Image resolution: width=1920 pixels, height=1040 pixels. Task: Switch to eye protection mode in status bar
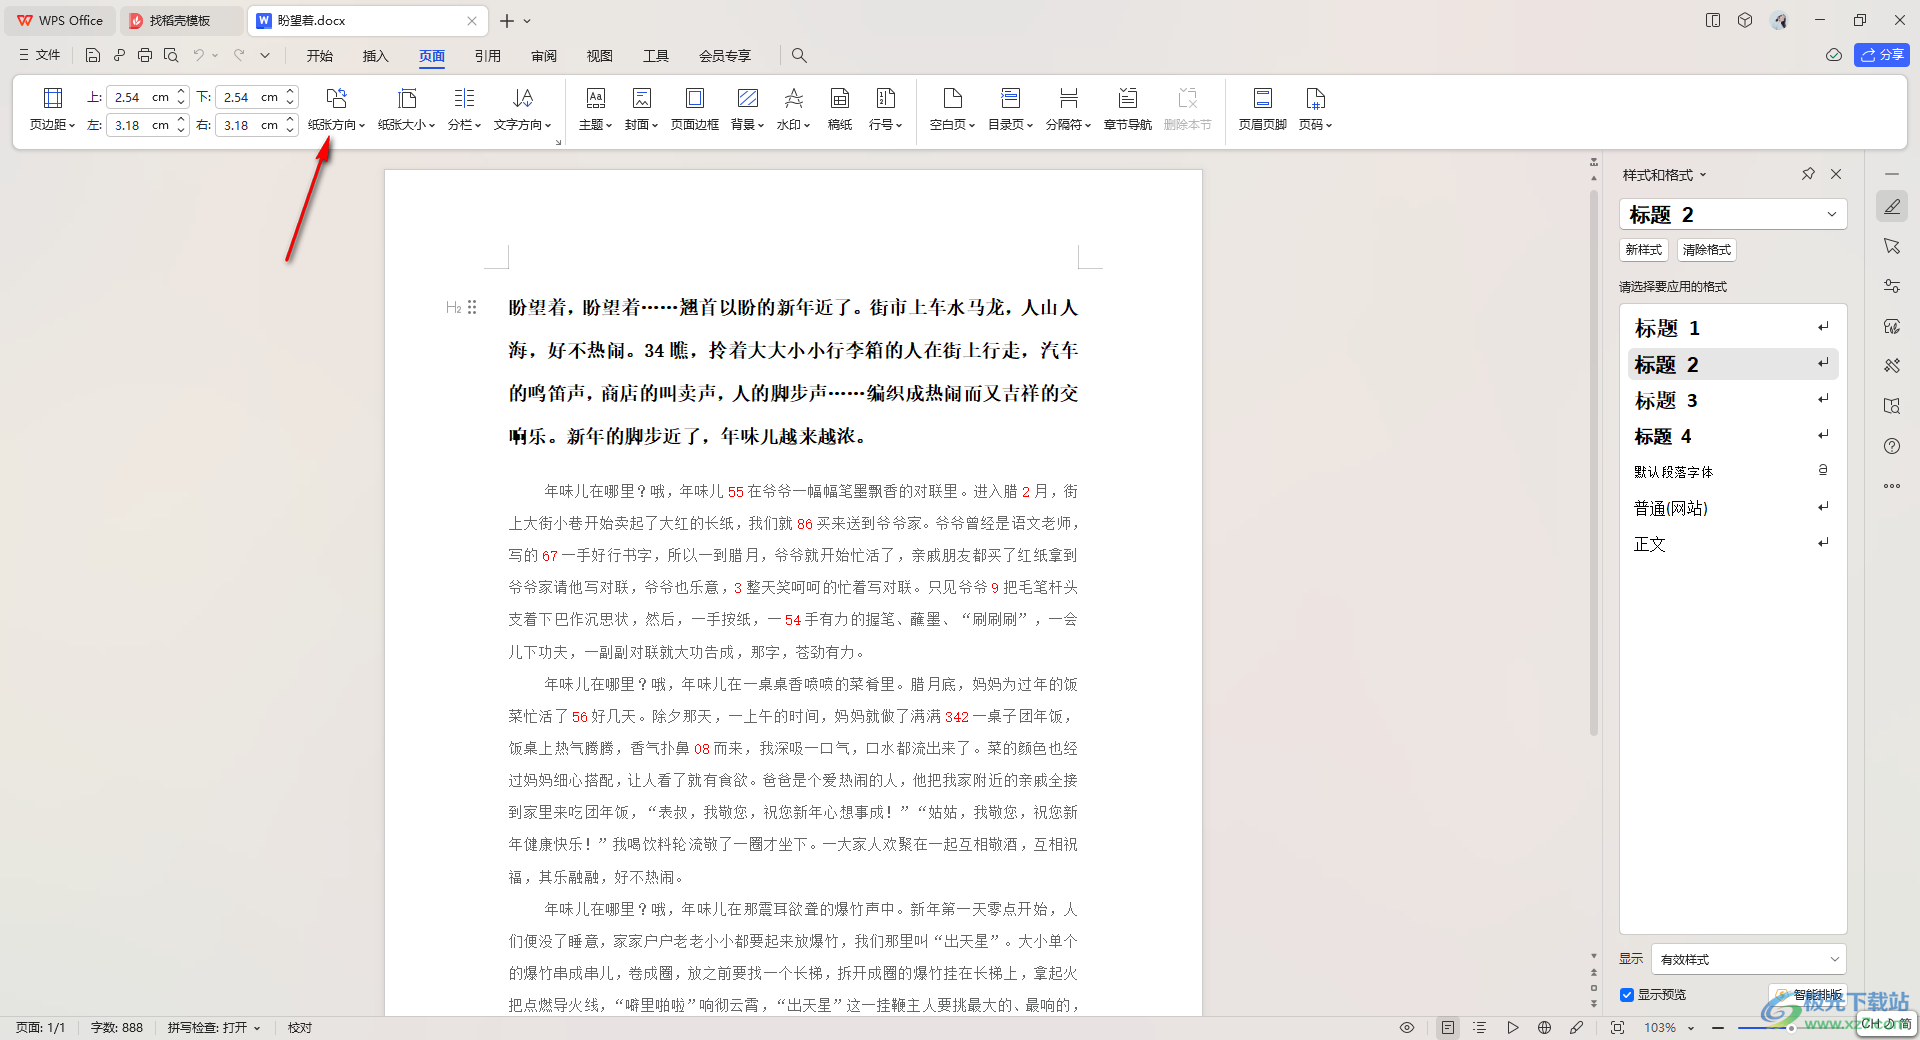coord(1407,1027)
